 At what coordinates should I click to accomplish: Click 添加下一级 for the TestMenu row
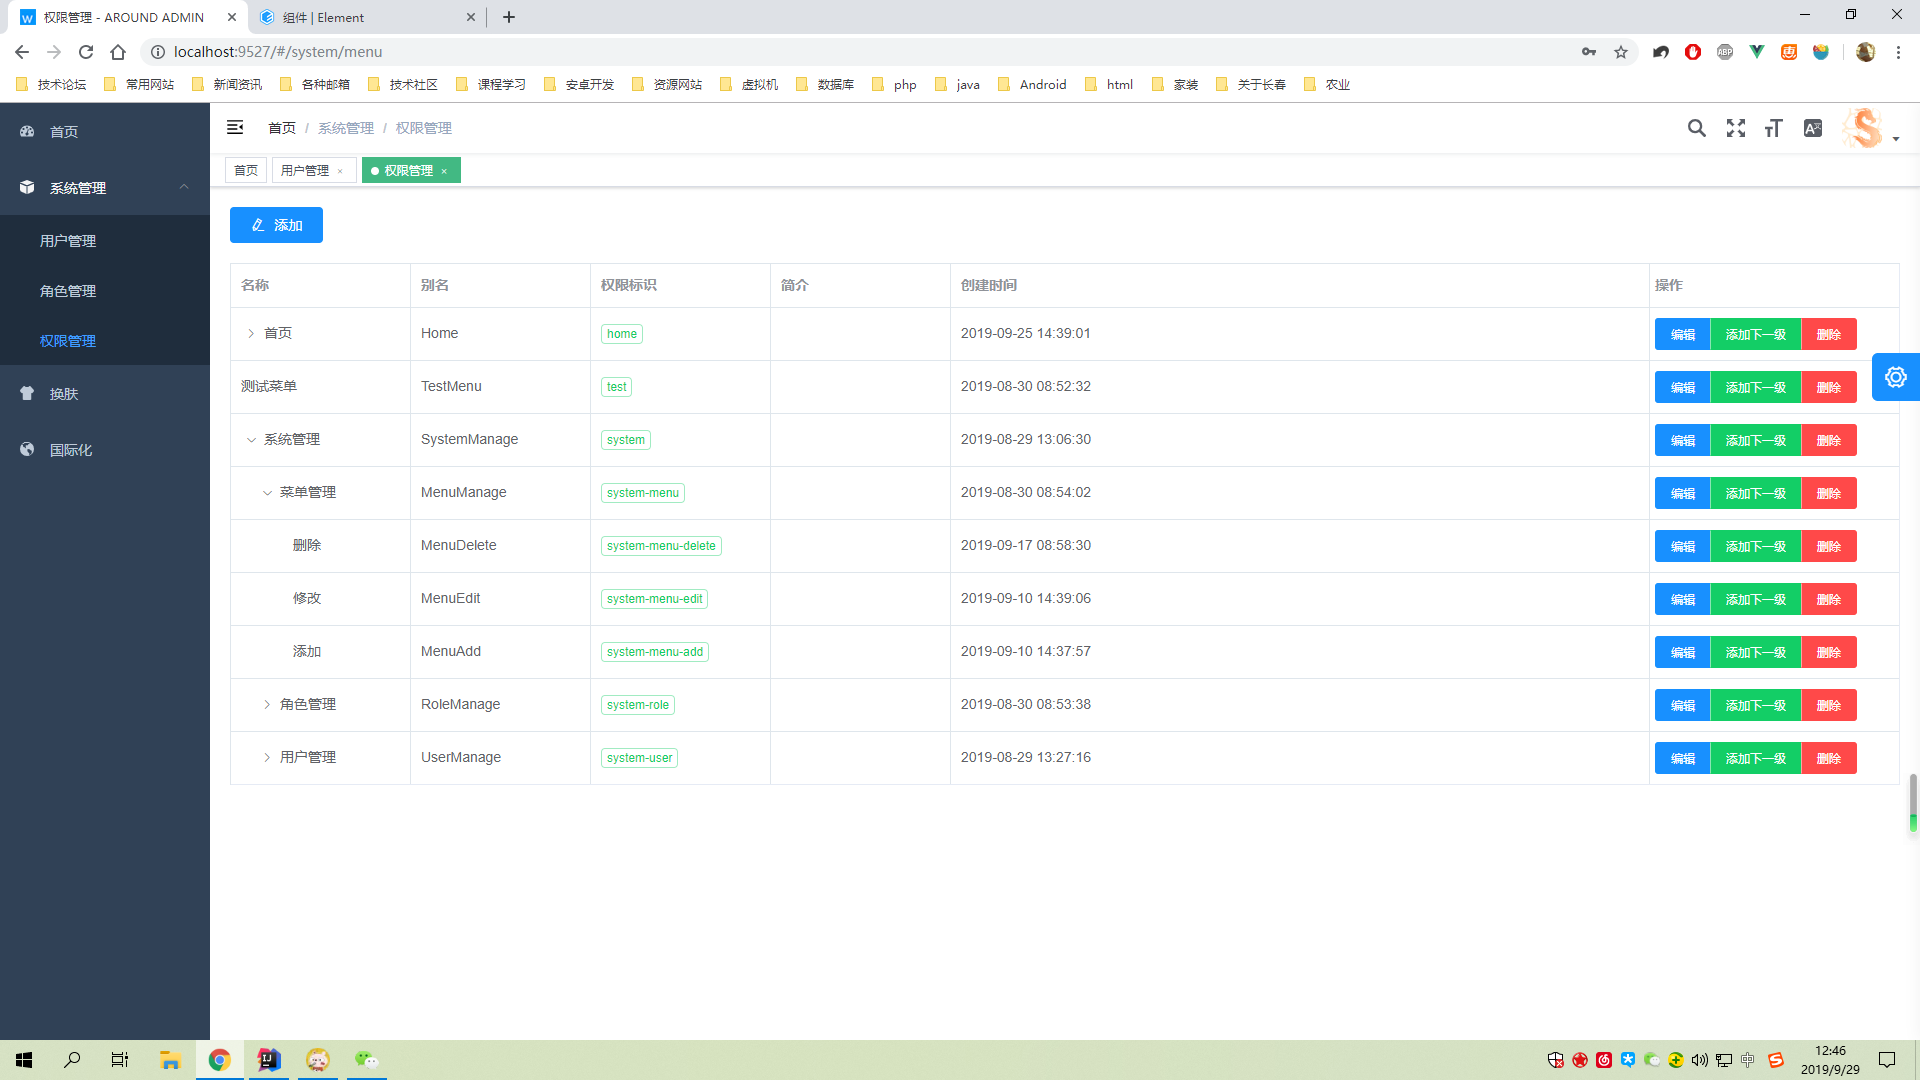click(1756, 387)
